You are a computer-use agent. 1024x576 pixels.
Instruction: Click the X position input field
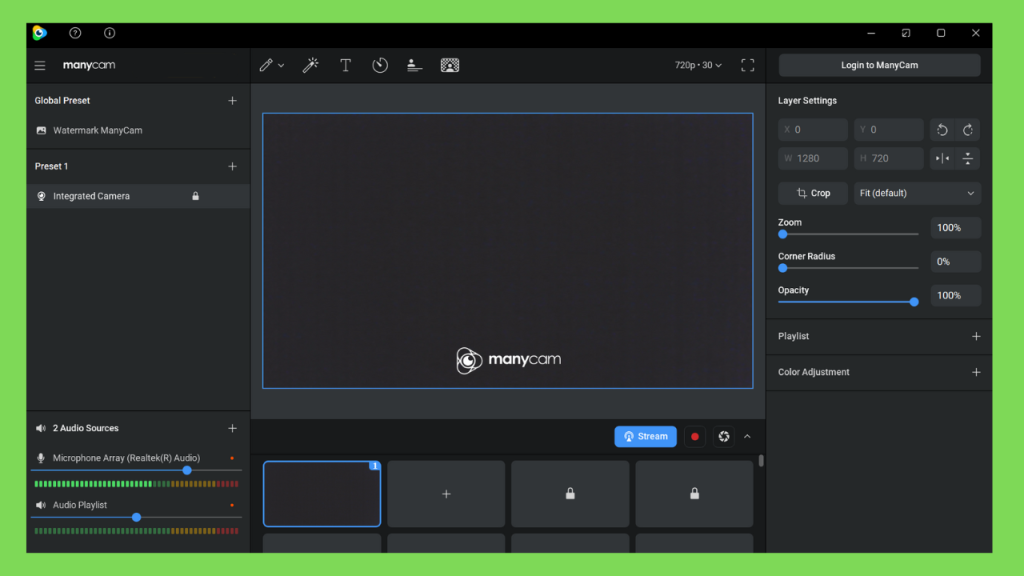[x=813, y=130]
